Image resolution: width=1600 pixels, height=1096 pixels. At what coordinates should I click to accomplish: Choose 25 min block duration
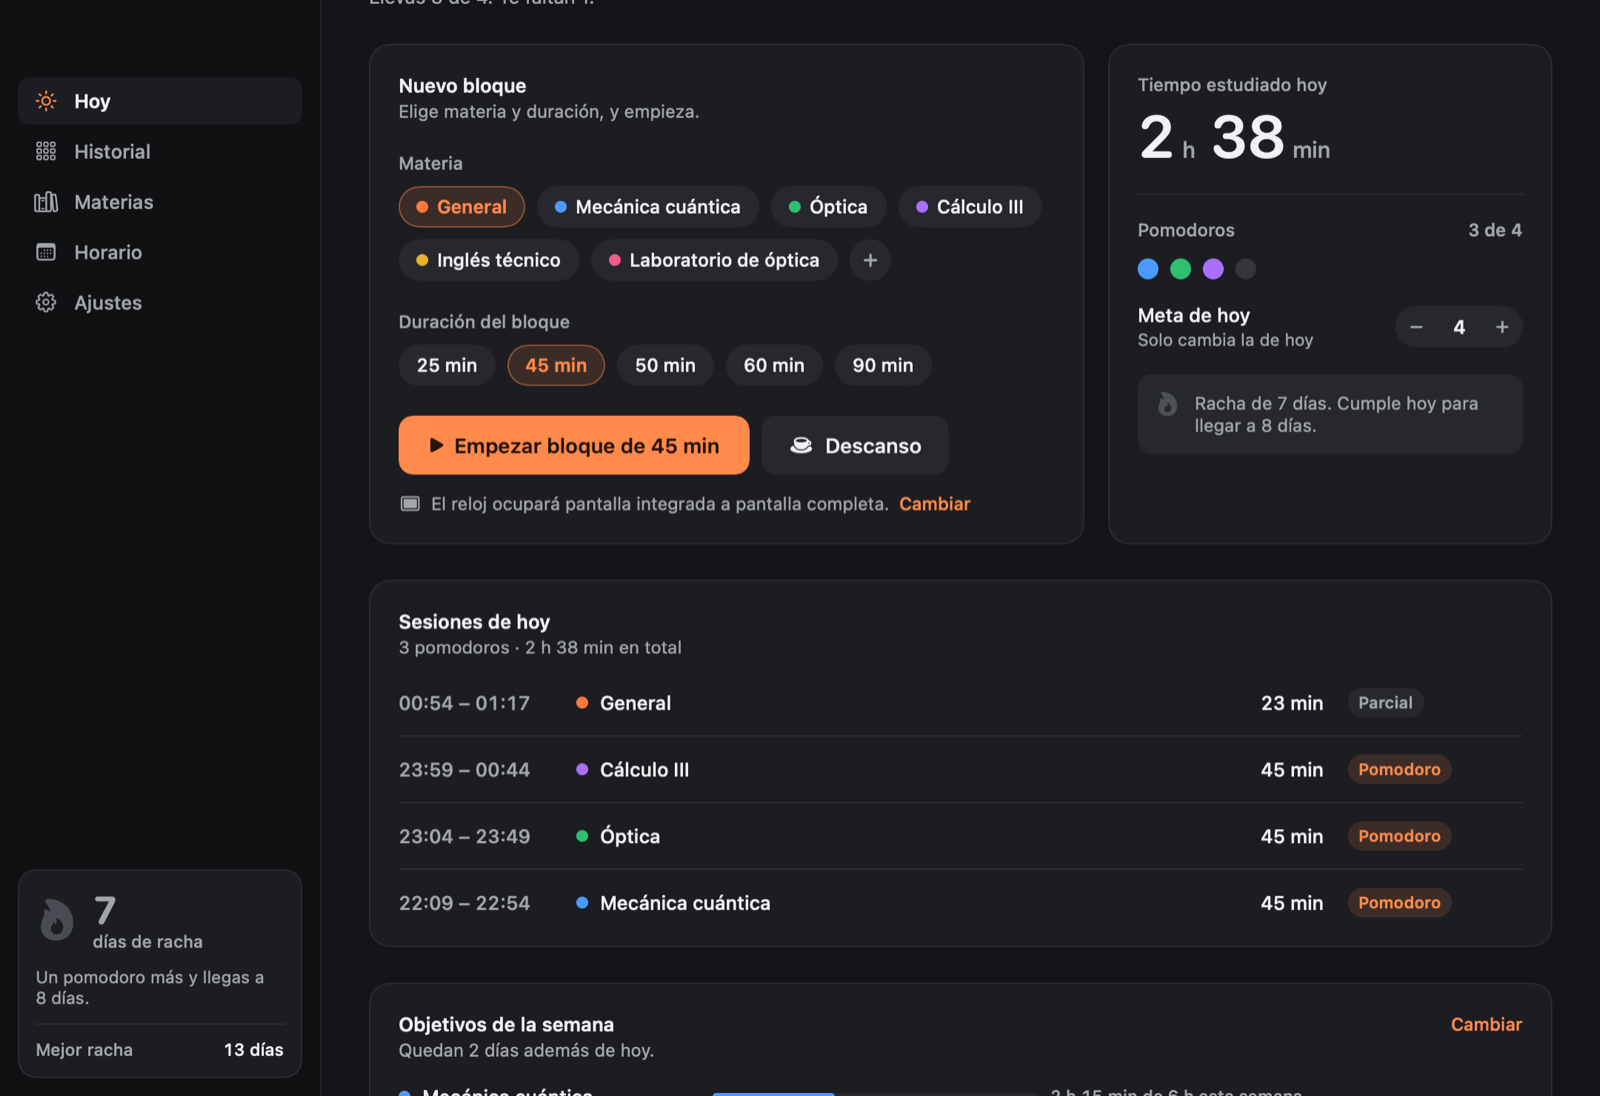[x=447, y=365]
